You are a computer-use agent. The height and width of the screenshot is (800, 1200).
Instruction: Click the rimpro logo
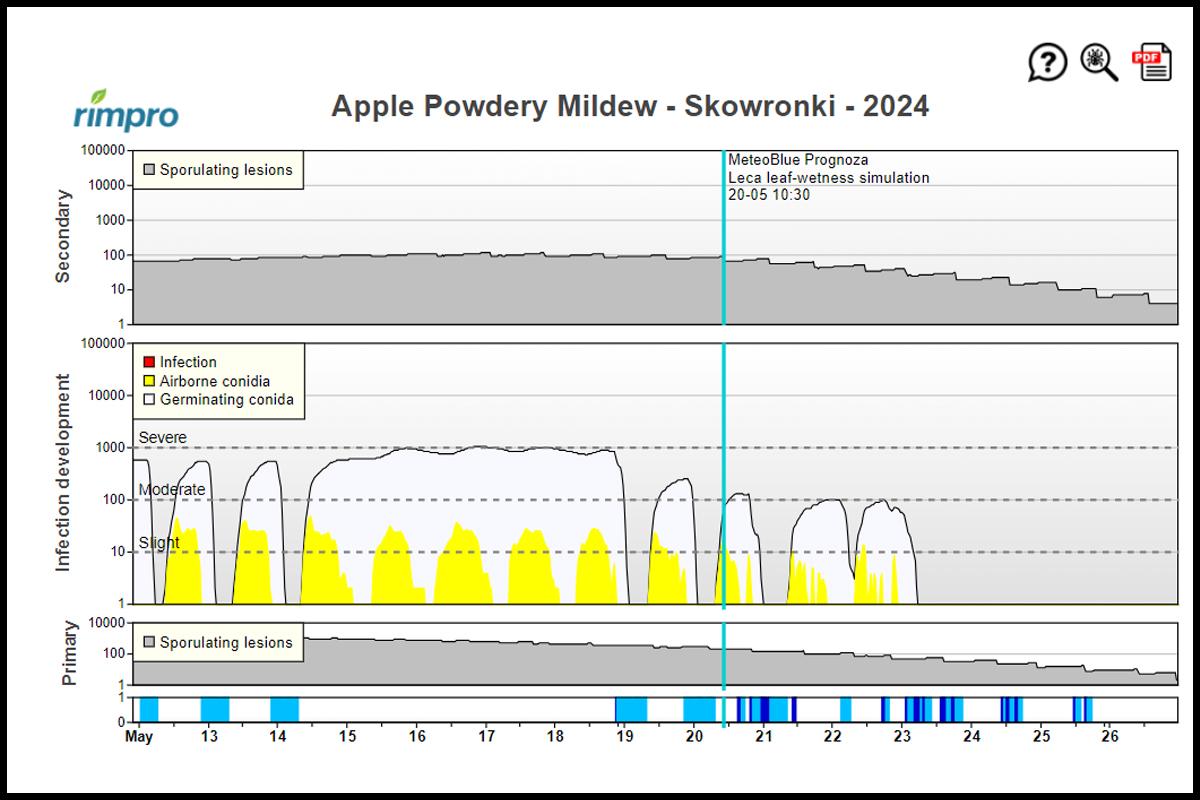click(126, 110)
